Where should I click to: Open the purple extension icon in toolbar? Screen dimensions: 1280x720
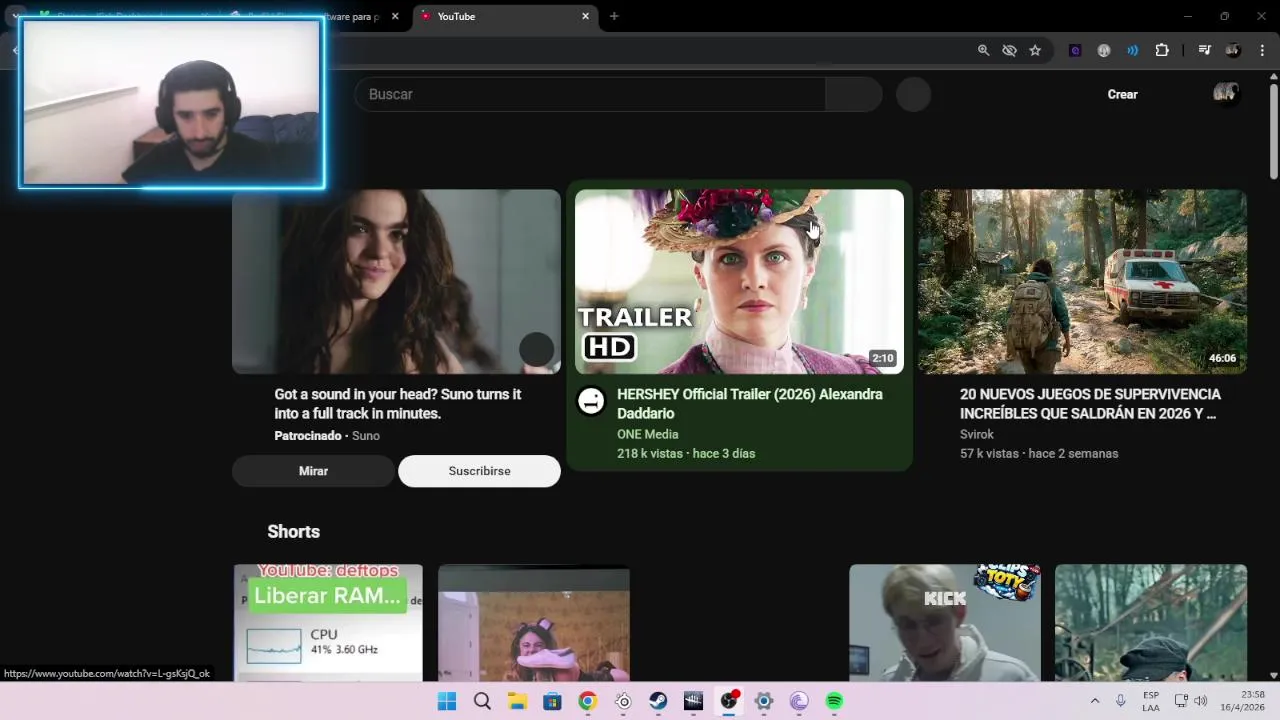(1075, 50)
